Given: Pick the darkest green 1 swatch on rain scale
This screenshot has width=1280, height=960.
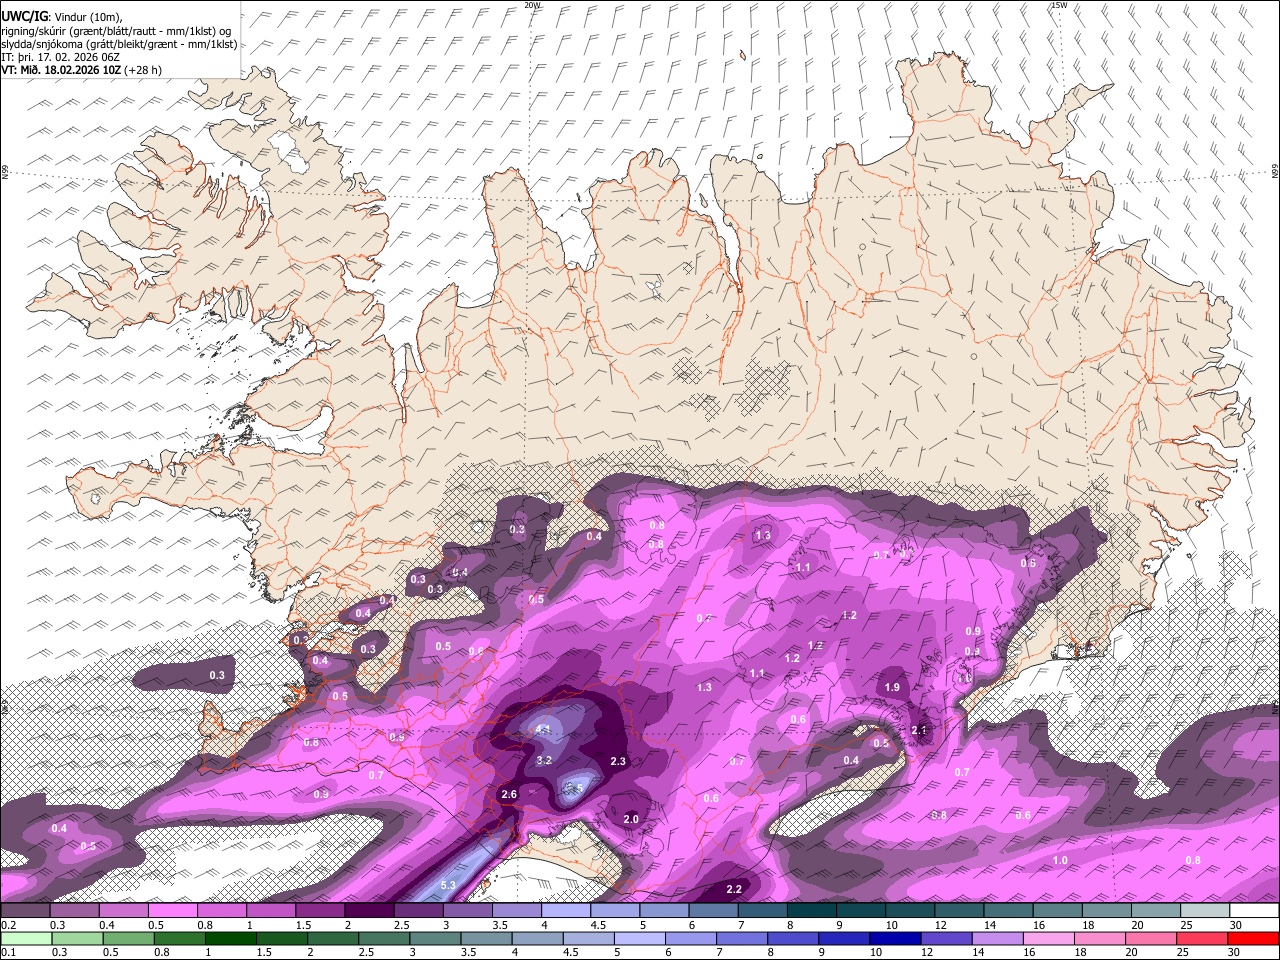Looking at the screenshot, I should pos(230,939).
